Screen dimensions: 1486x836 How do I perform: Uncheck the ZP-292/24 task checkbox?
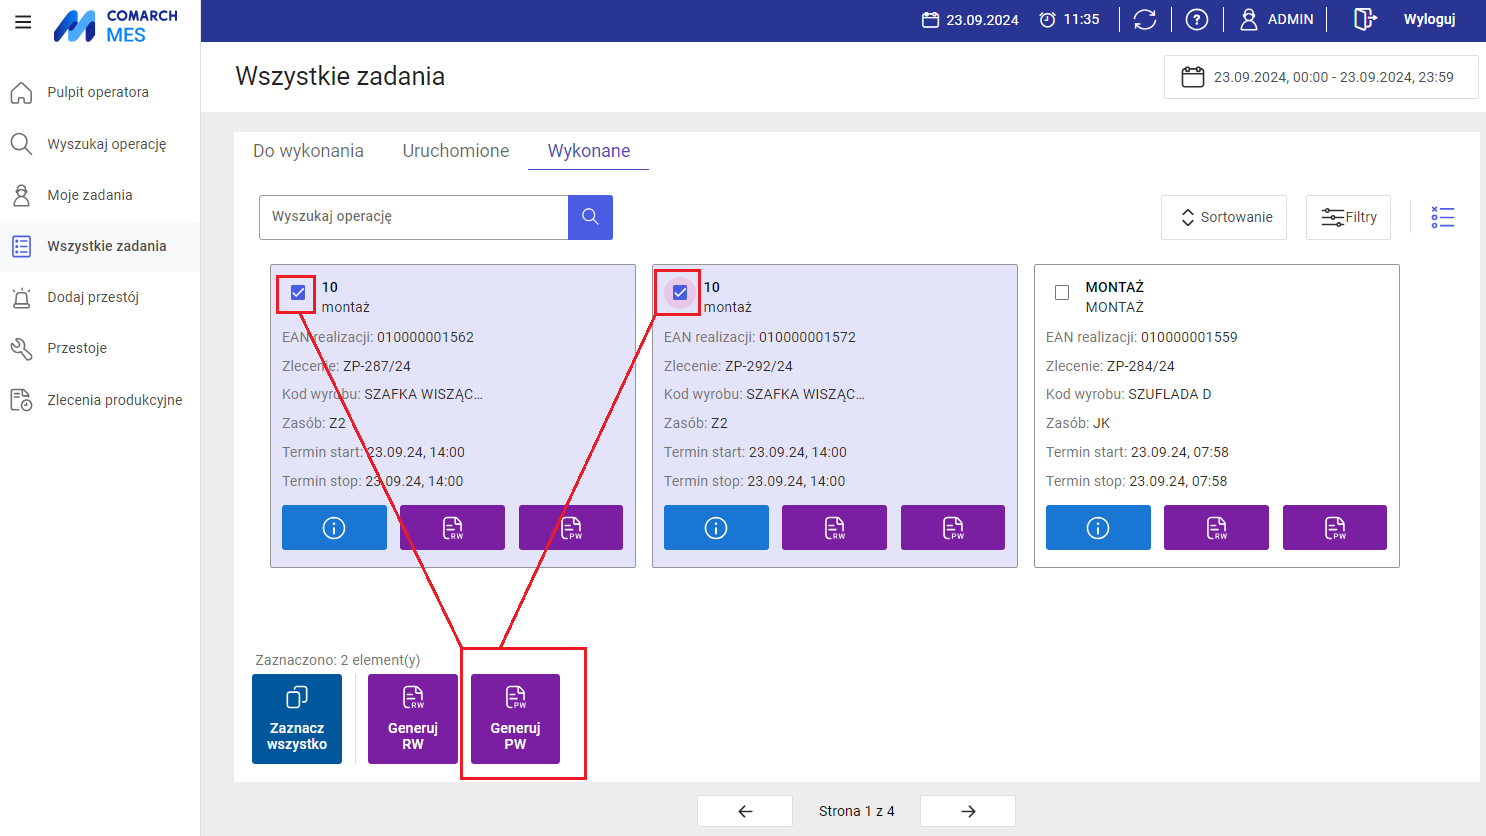pos(680,292)
